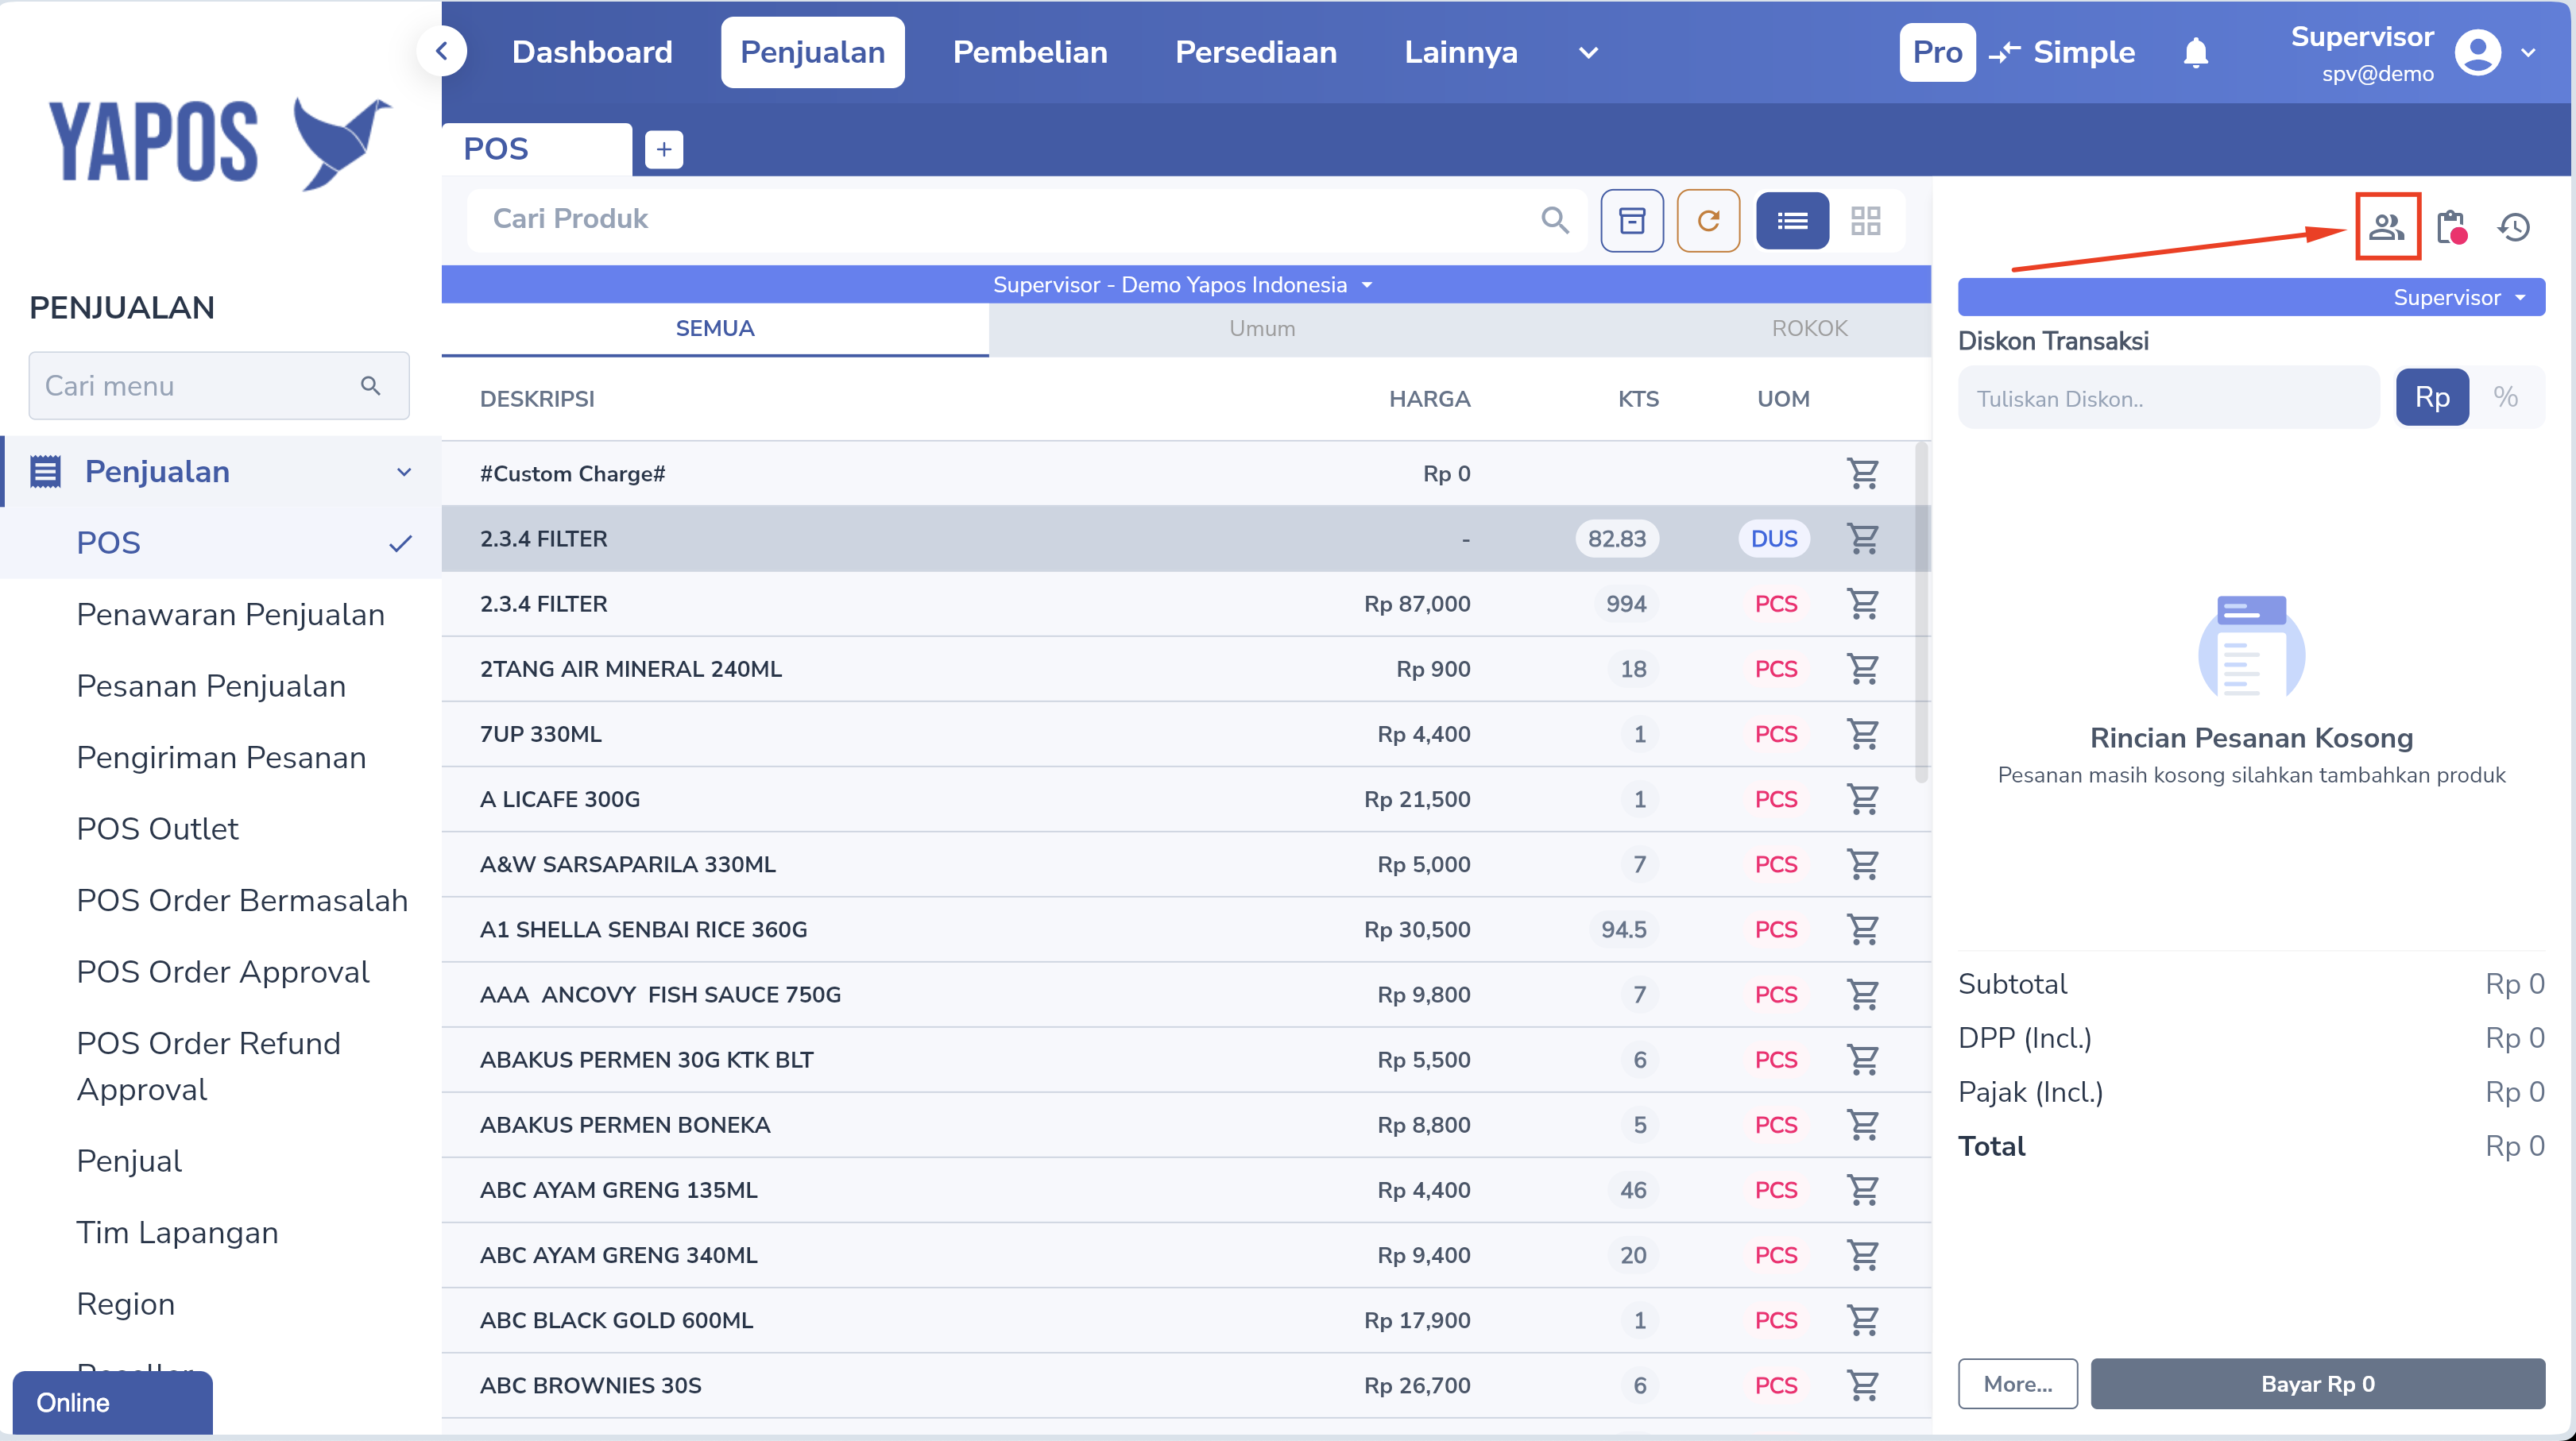Add a new POS tab with plus
The width and height of the screenshot is (2576, 1441).
click(664, 149)
